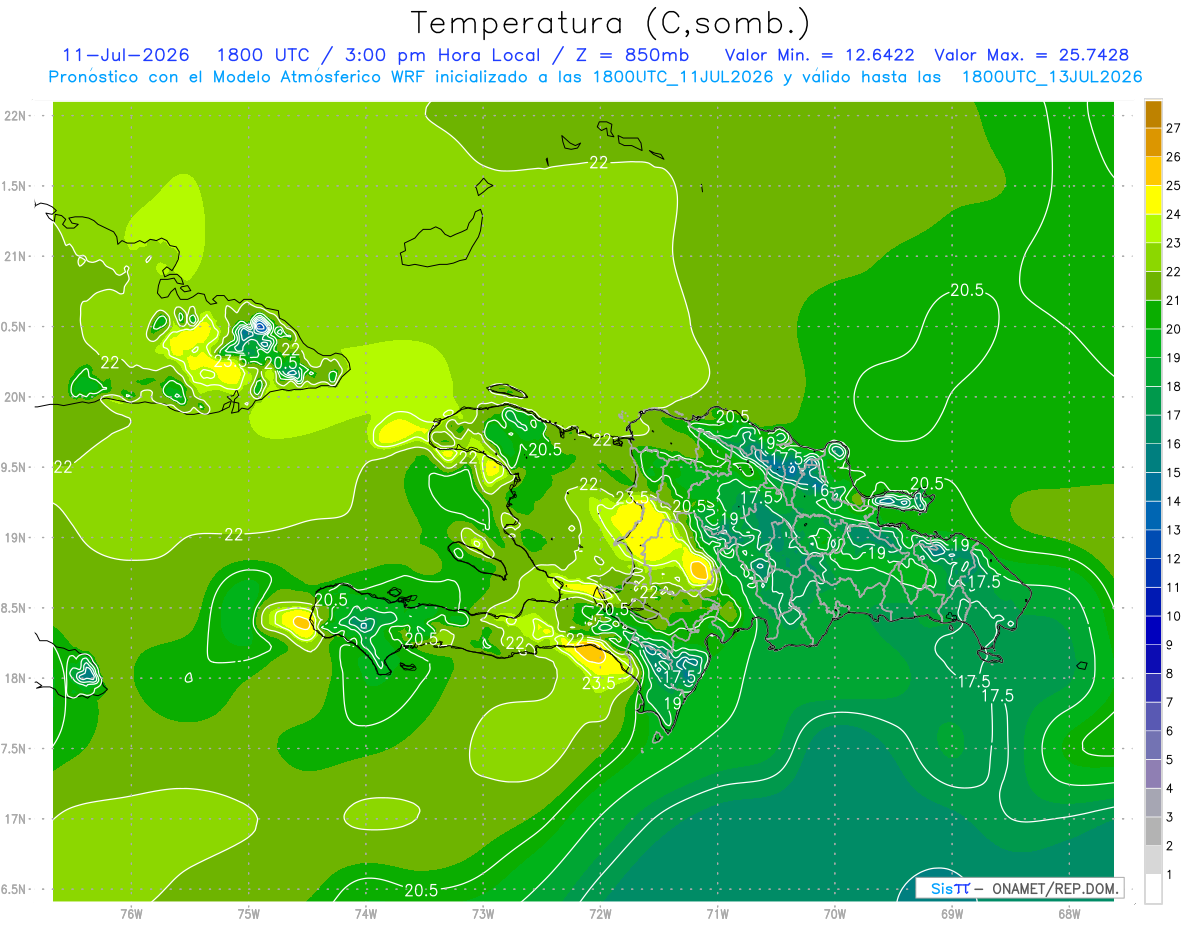The height and width of the screenshot is (927, 1200).
Task: Click the '76W' longitude axis label
Action: pos(131,913)
